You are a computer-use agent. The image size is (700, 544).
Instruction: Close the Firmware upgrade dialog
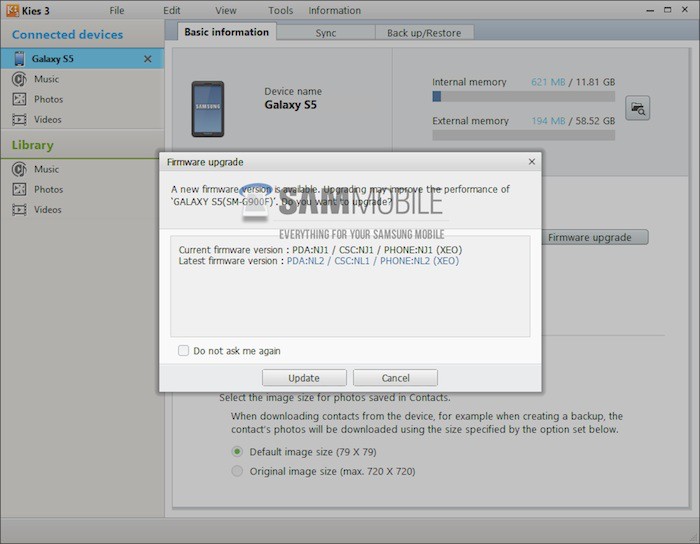click(x=532, y=162)
